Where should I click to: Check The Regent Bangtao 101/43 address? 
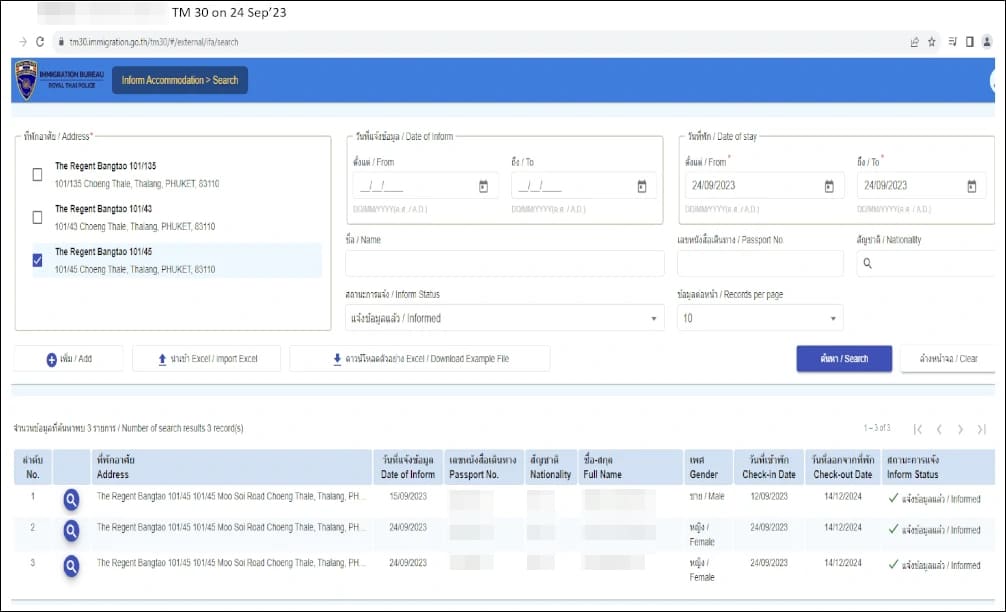point(37,217)
